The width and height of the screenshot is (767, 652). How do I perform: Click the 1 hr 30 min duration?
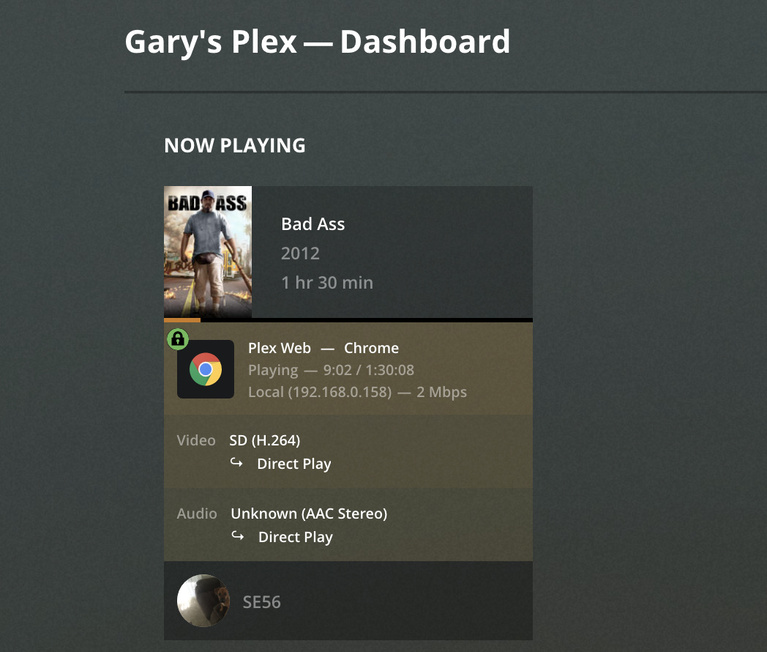[327, 283]
